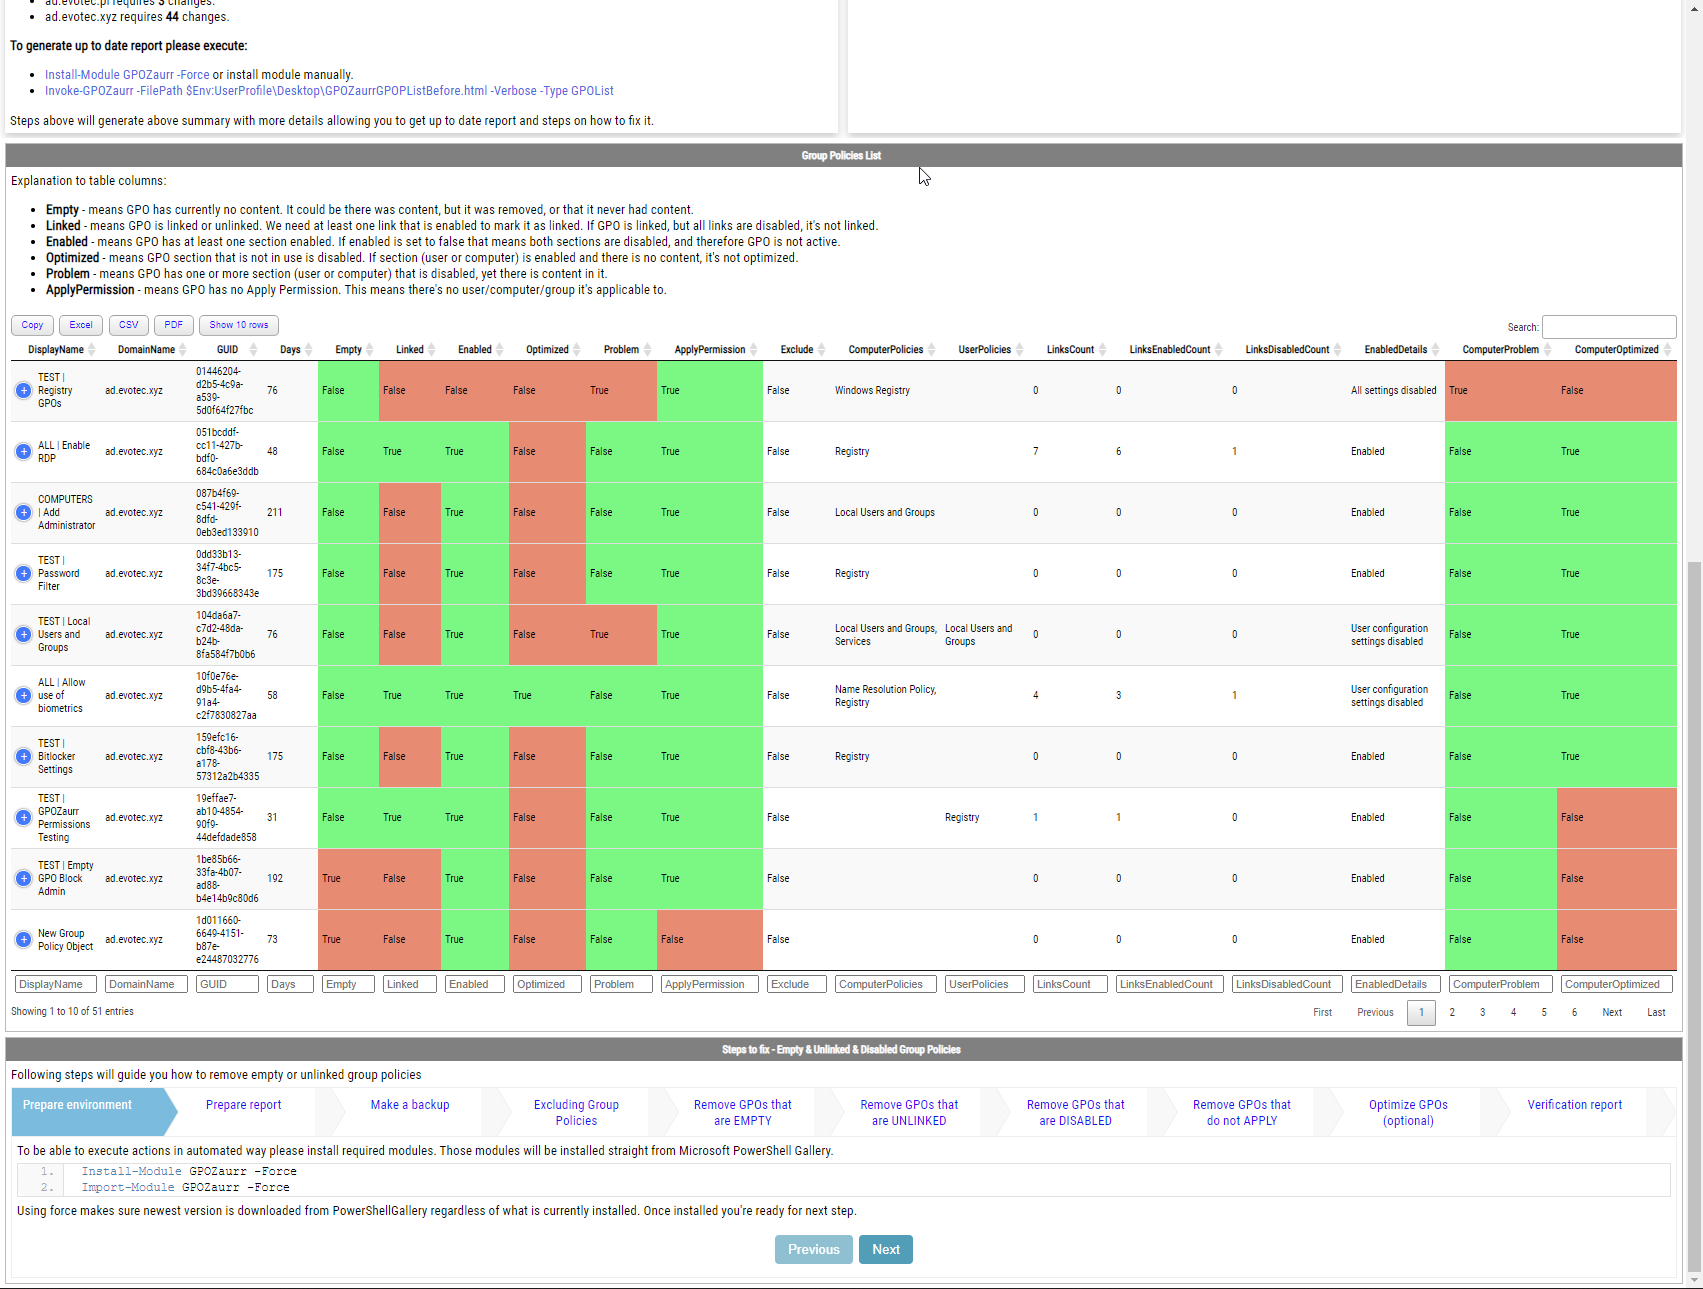Screen dimensions: 1703x1289
Task: Expand the ALL | Enable RDP row details
Action: coord(23,452)
